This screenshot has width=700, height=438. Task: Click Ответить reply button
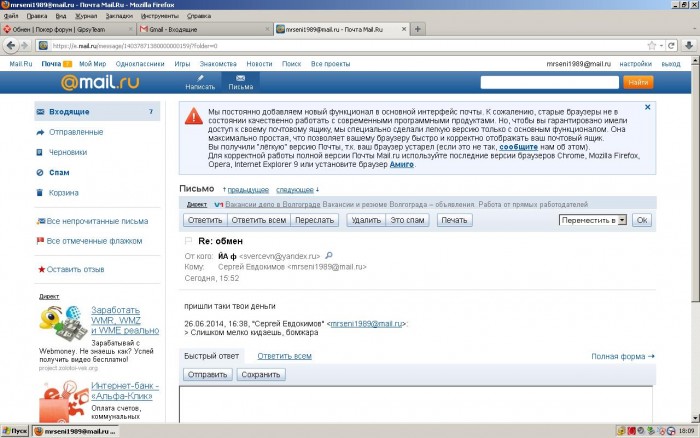pyautogui.click(x=205, y=220)
